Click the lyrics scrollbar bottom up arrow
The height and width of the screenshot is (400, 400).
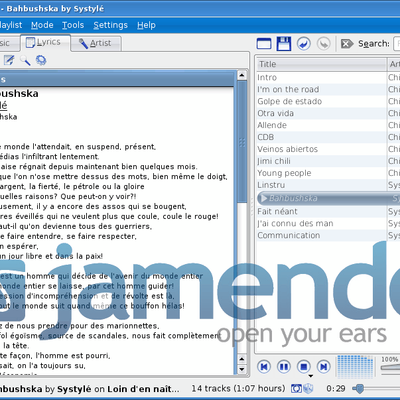tap(242, 359)
